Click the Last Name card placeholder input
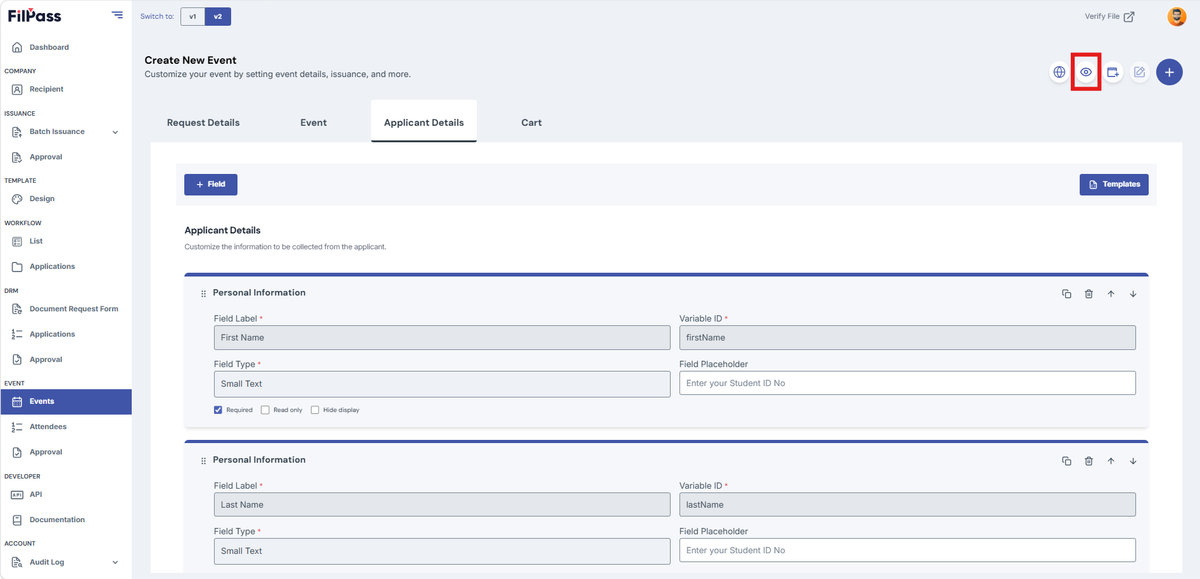This screenshot has width=1200, height=579. click(907, 550)
